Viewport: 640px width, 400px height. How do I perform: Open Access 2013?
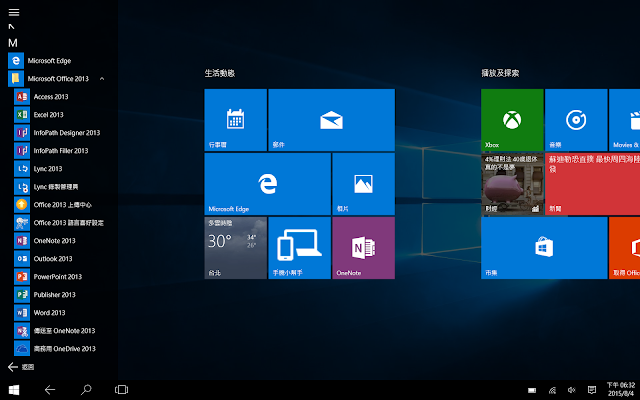61,97
